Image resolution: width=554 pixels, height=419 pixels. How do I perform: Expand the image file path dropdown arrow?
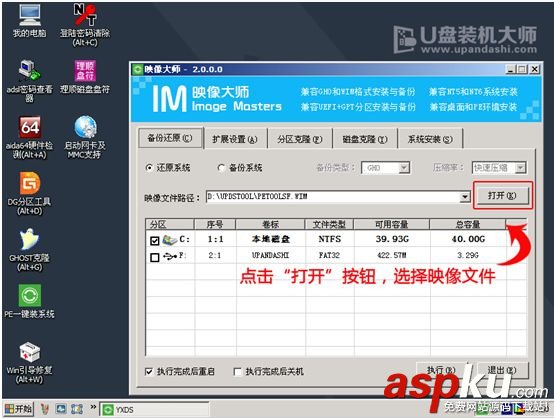465,197
